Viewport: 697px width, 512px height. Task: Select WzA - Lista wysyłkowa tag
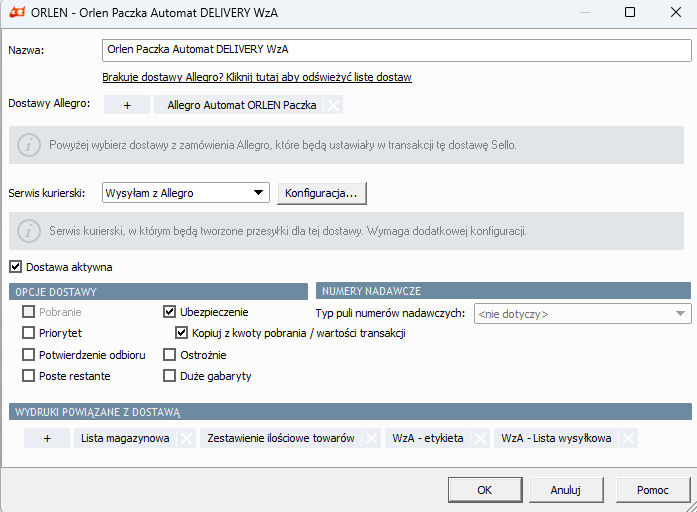pos(556,439)
